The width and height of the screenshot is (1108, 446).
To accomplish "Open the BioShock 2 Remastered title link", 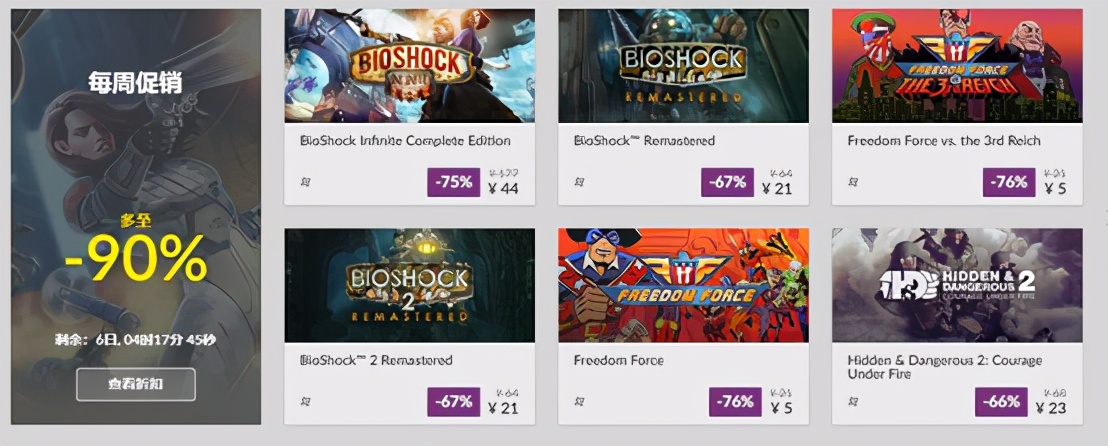I will point(376,360).
